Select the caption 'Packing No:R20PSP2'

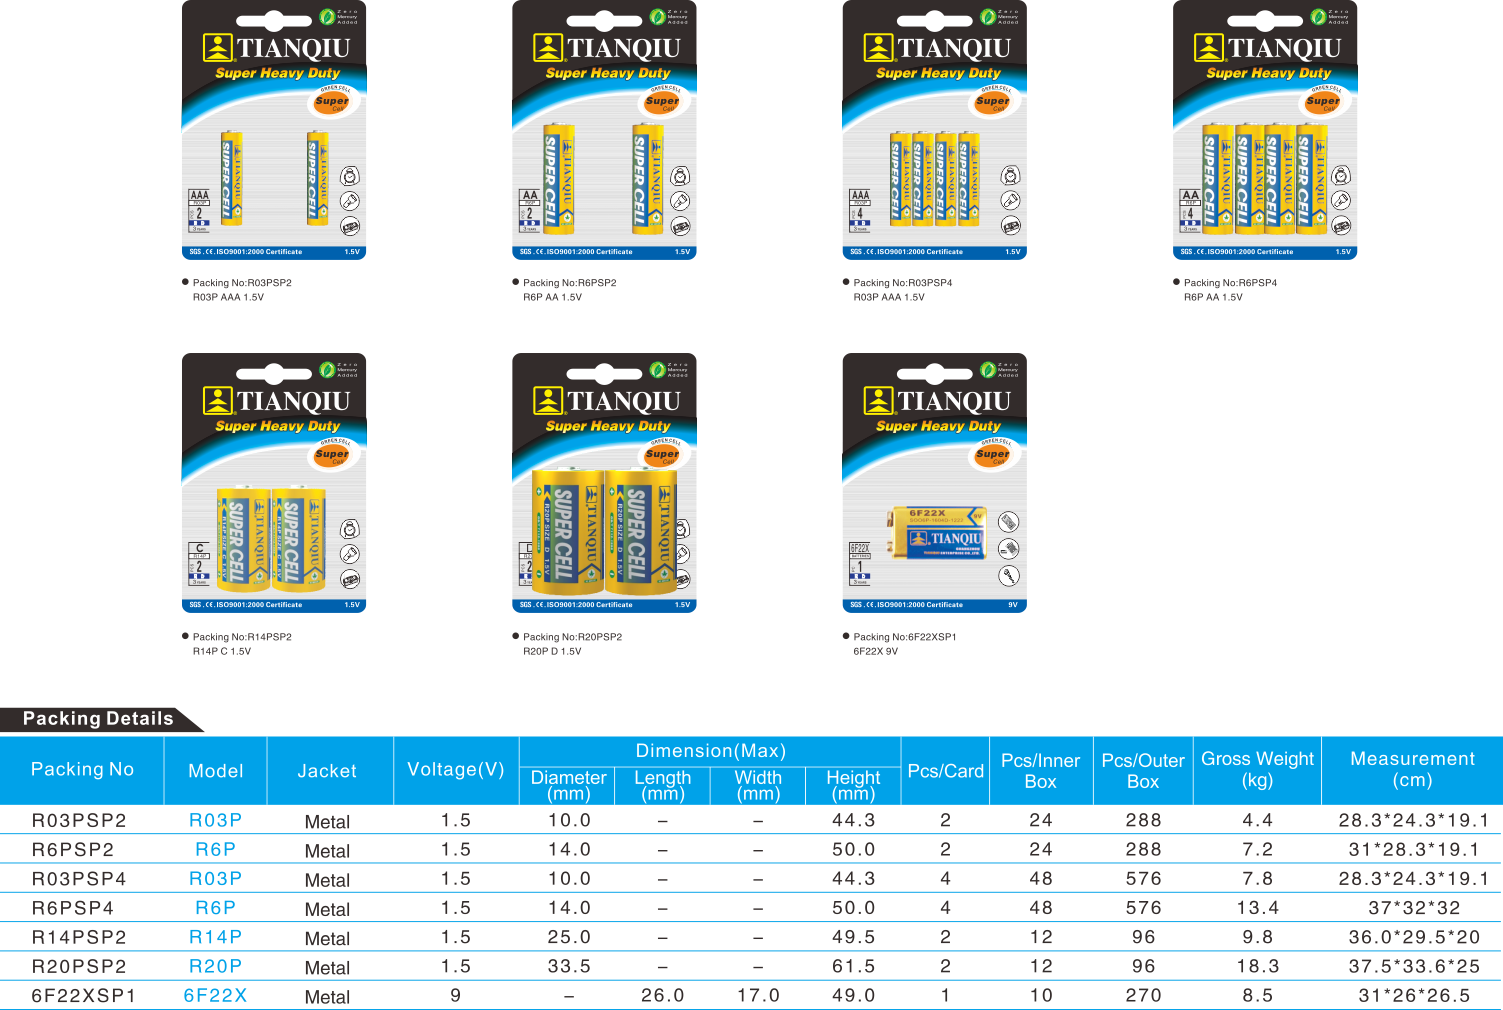pyautogui.click(x=573, y=637)
